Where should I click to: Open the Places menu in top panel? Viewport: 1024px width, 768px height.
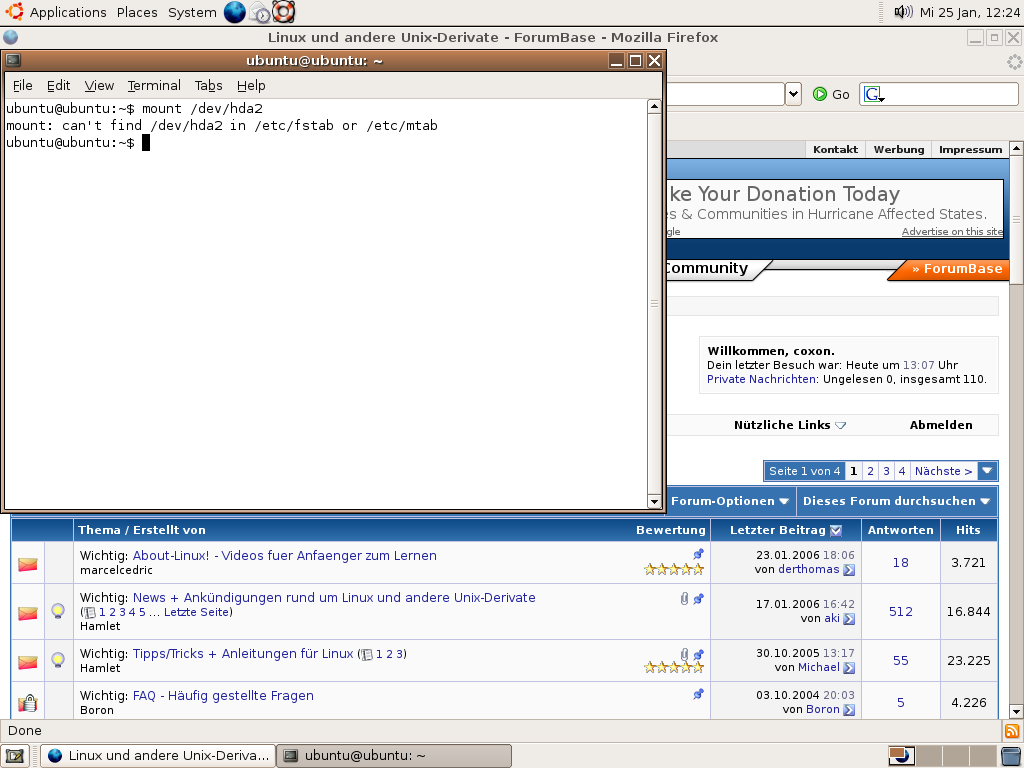coord(137,12)
